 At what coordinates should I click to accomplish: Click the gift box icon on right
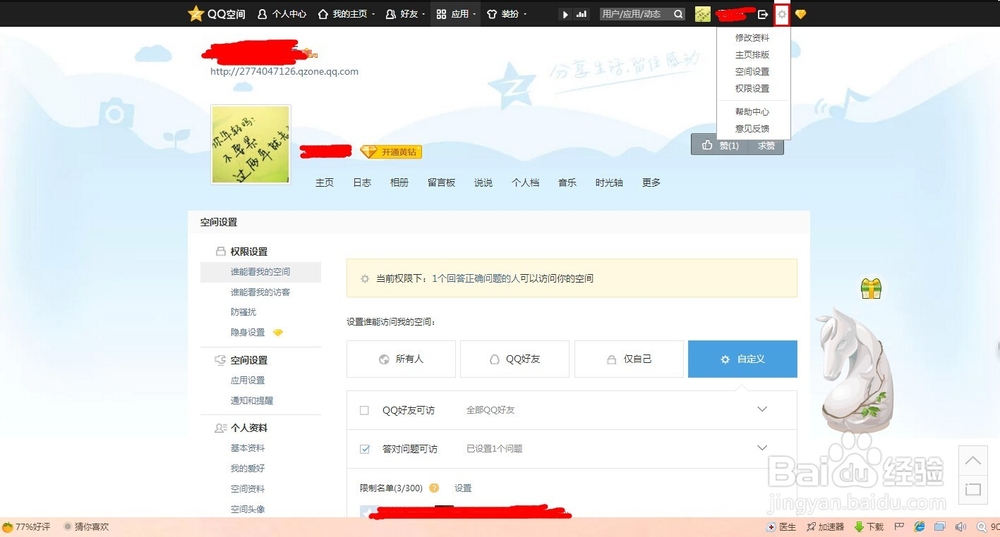coord(871,289)
